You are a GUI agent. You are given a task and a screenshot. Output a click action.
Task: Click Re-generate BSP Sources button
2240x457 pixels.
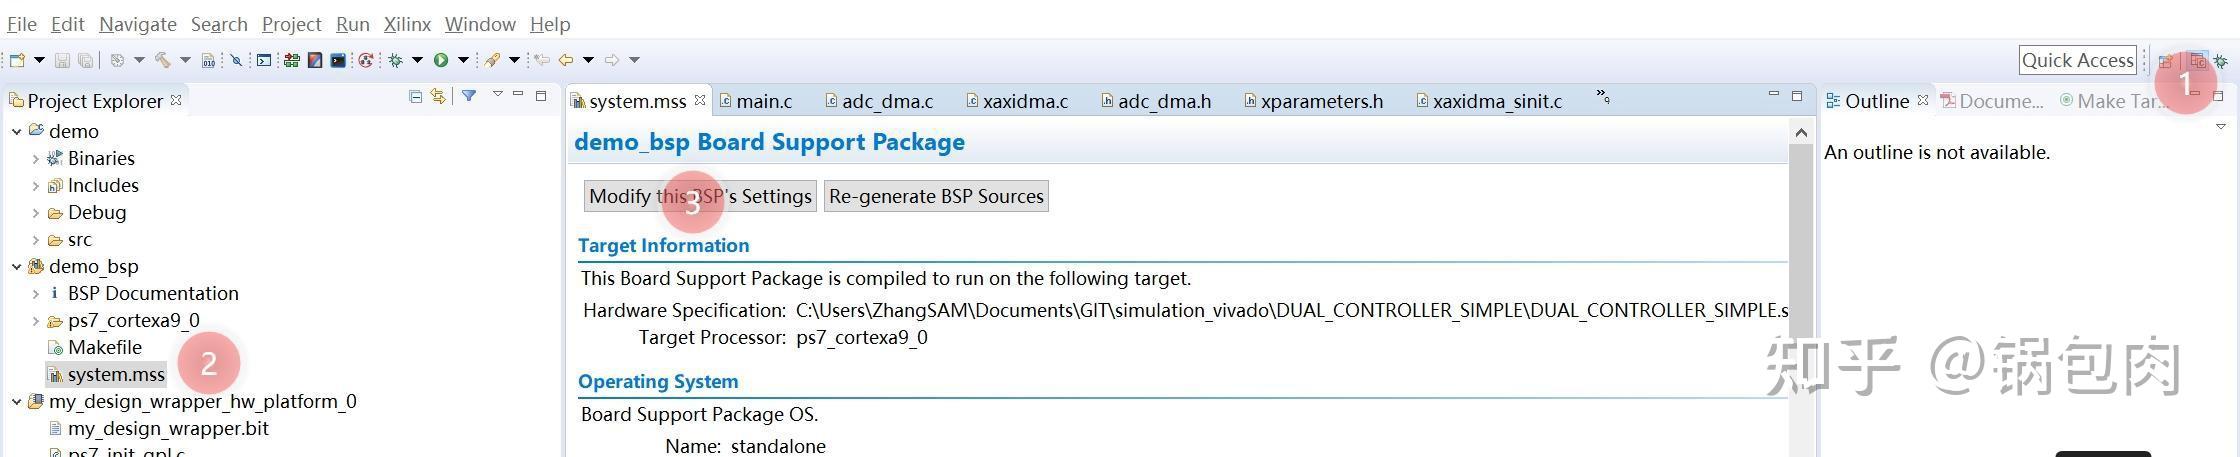[936, 196]
